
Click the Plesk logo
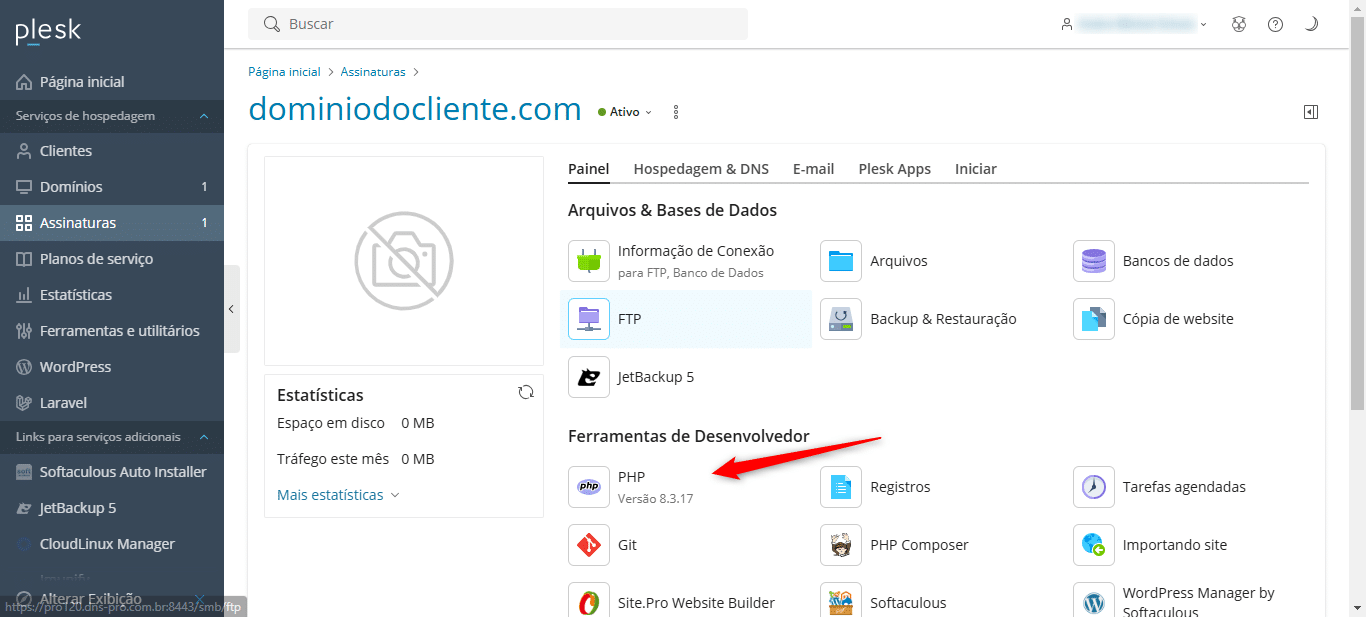[48, 32]
